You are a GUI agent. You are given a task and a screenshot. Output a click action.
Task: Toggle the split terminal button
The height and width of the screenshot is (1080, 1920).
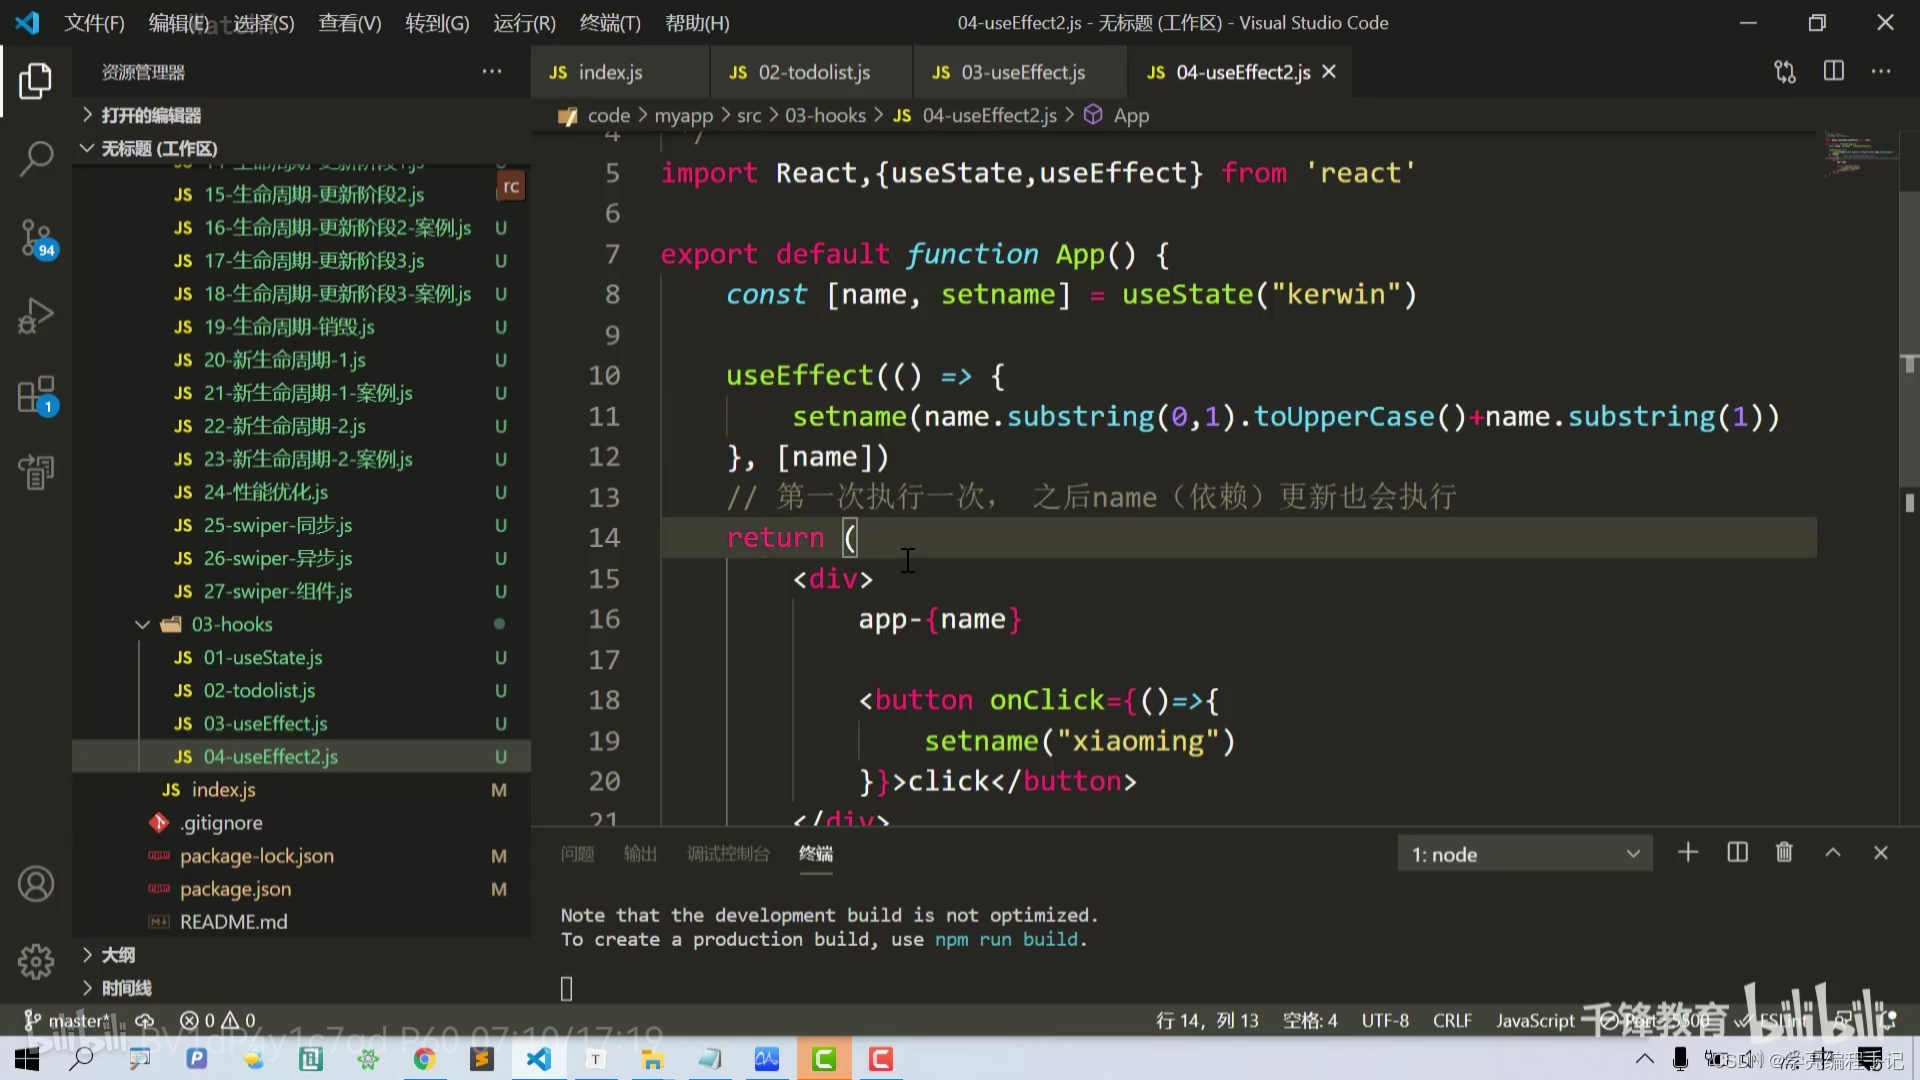[x=1737, y=853]
